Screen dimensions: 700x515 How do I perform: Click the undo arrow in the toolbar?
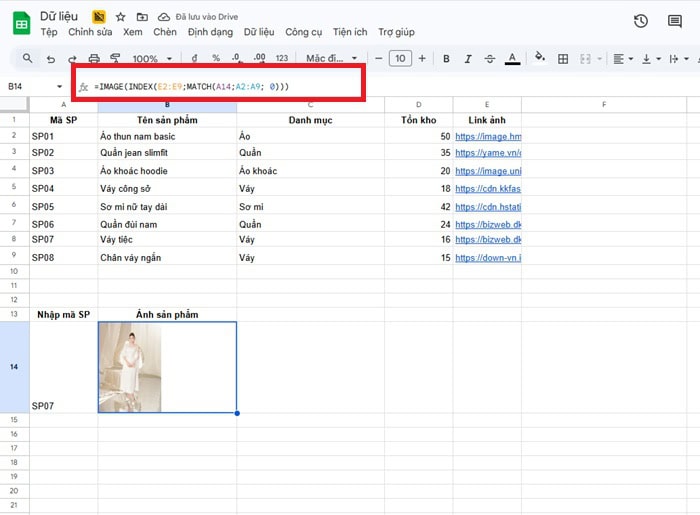pos(49,59)
